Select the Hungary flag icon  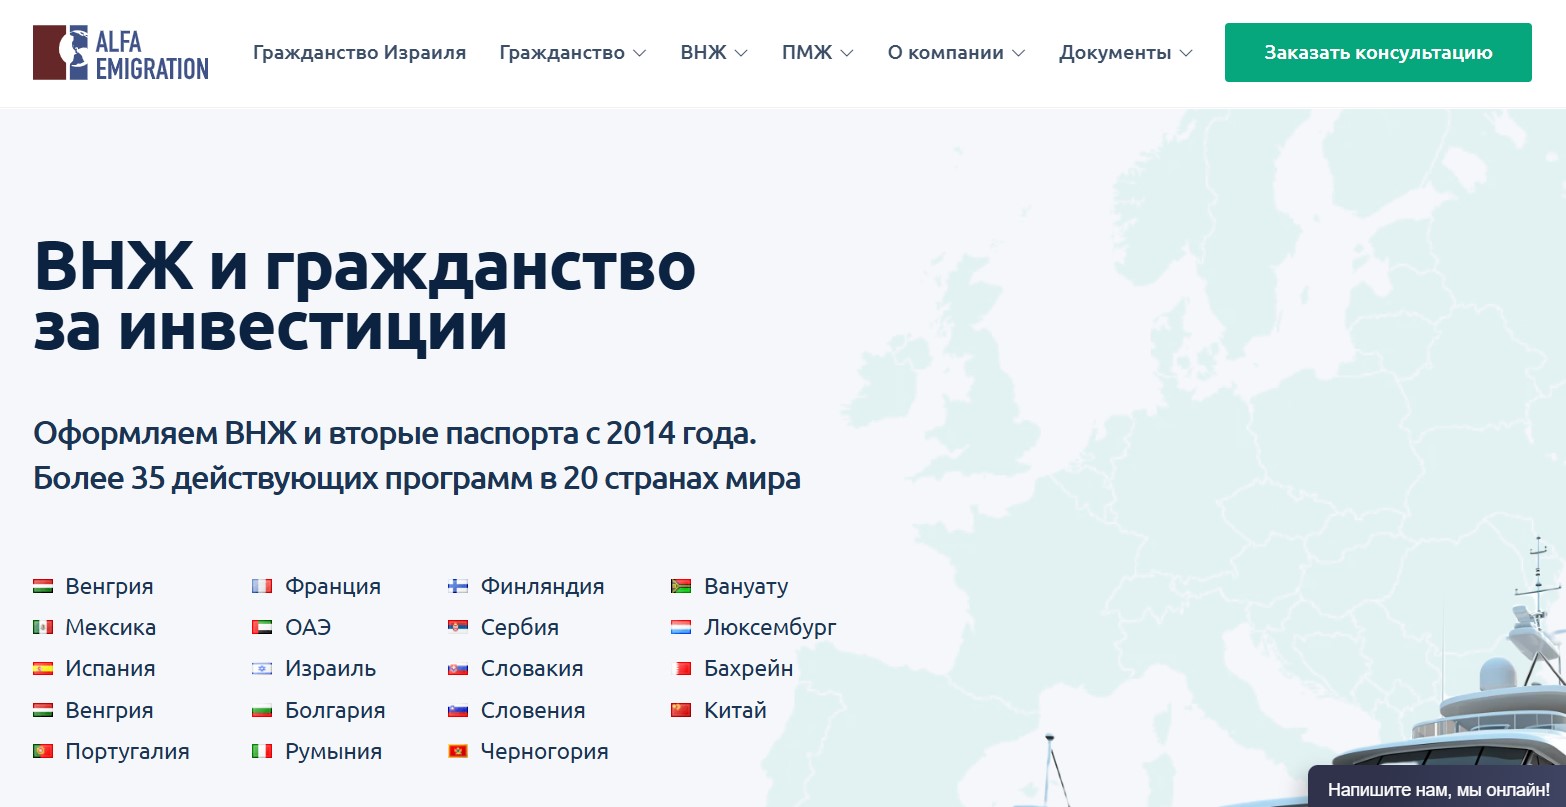[x=43, y=586]
